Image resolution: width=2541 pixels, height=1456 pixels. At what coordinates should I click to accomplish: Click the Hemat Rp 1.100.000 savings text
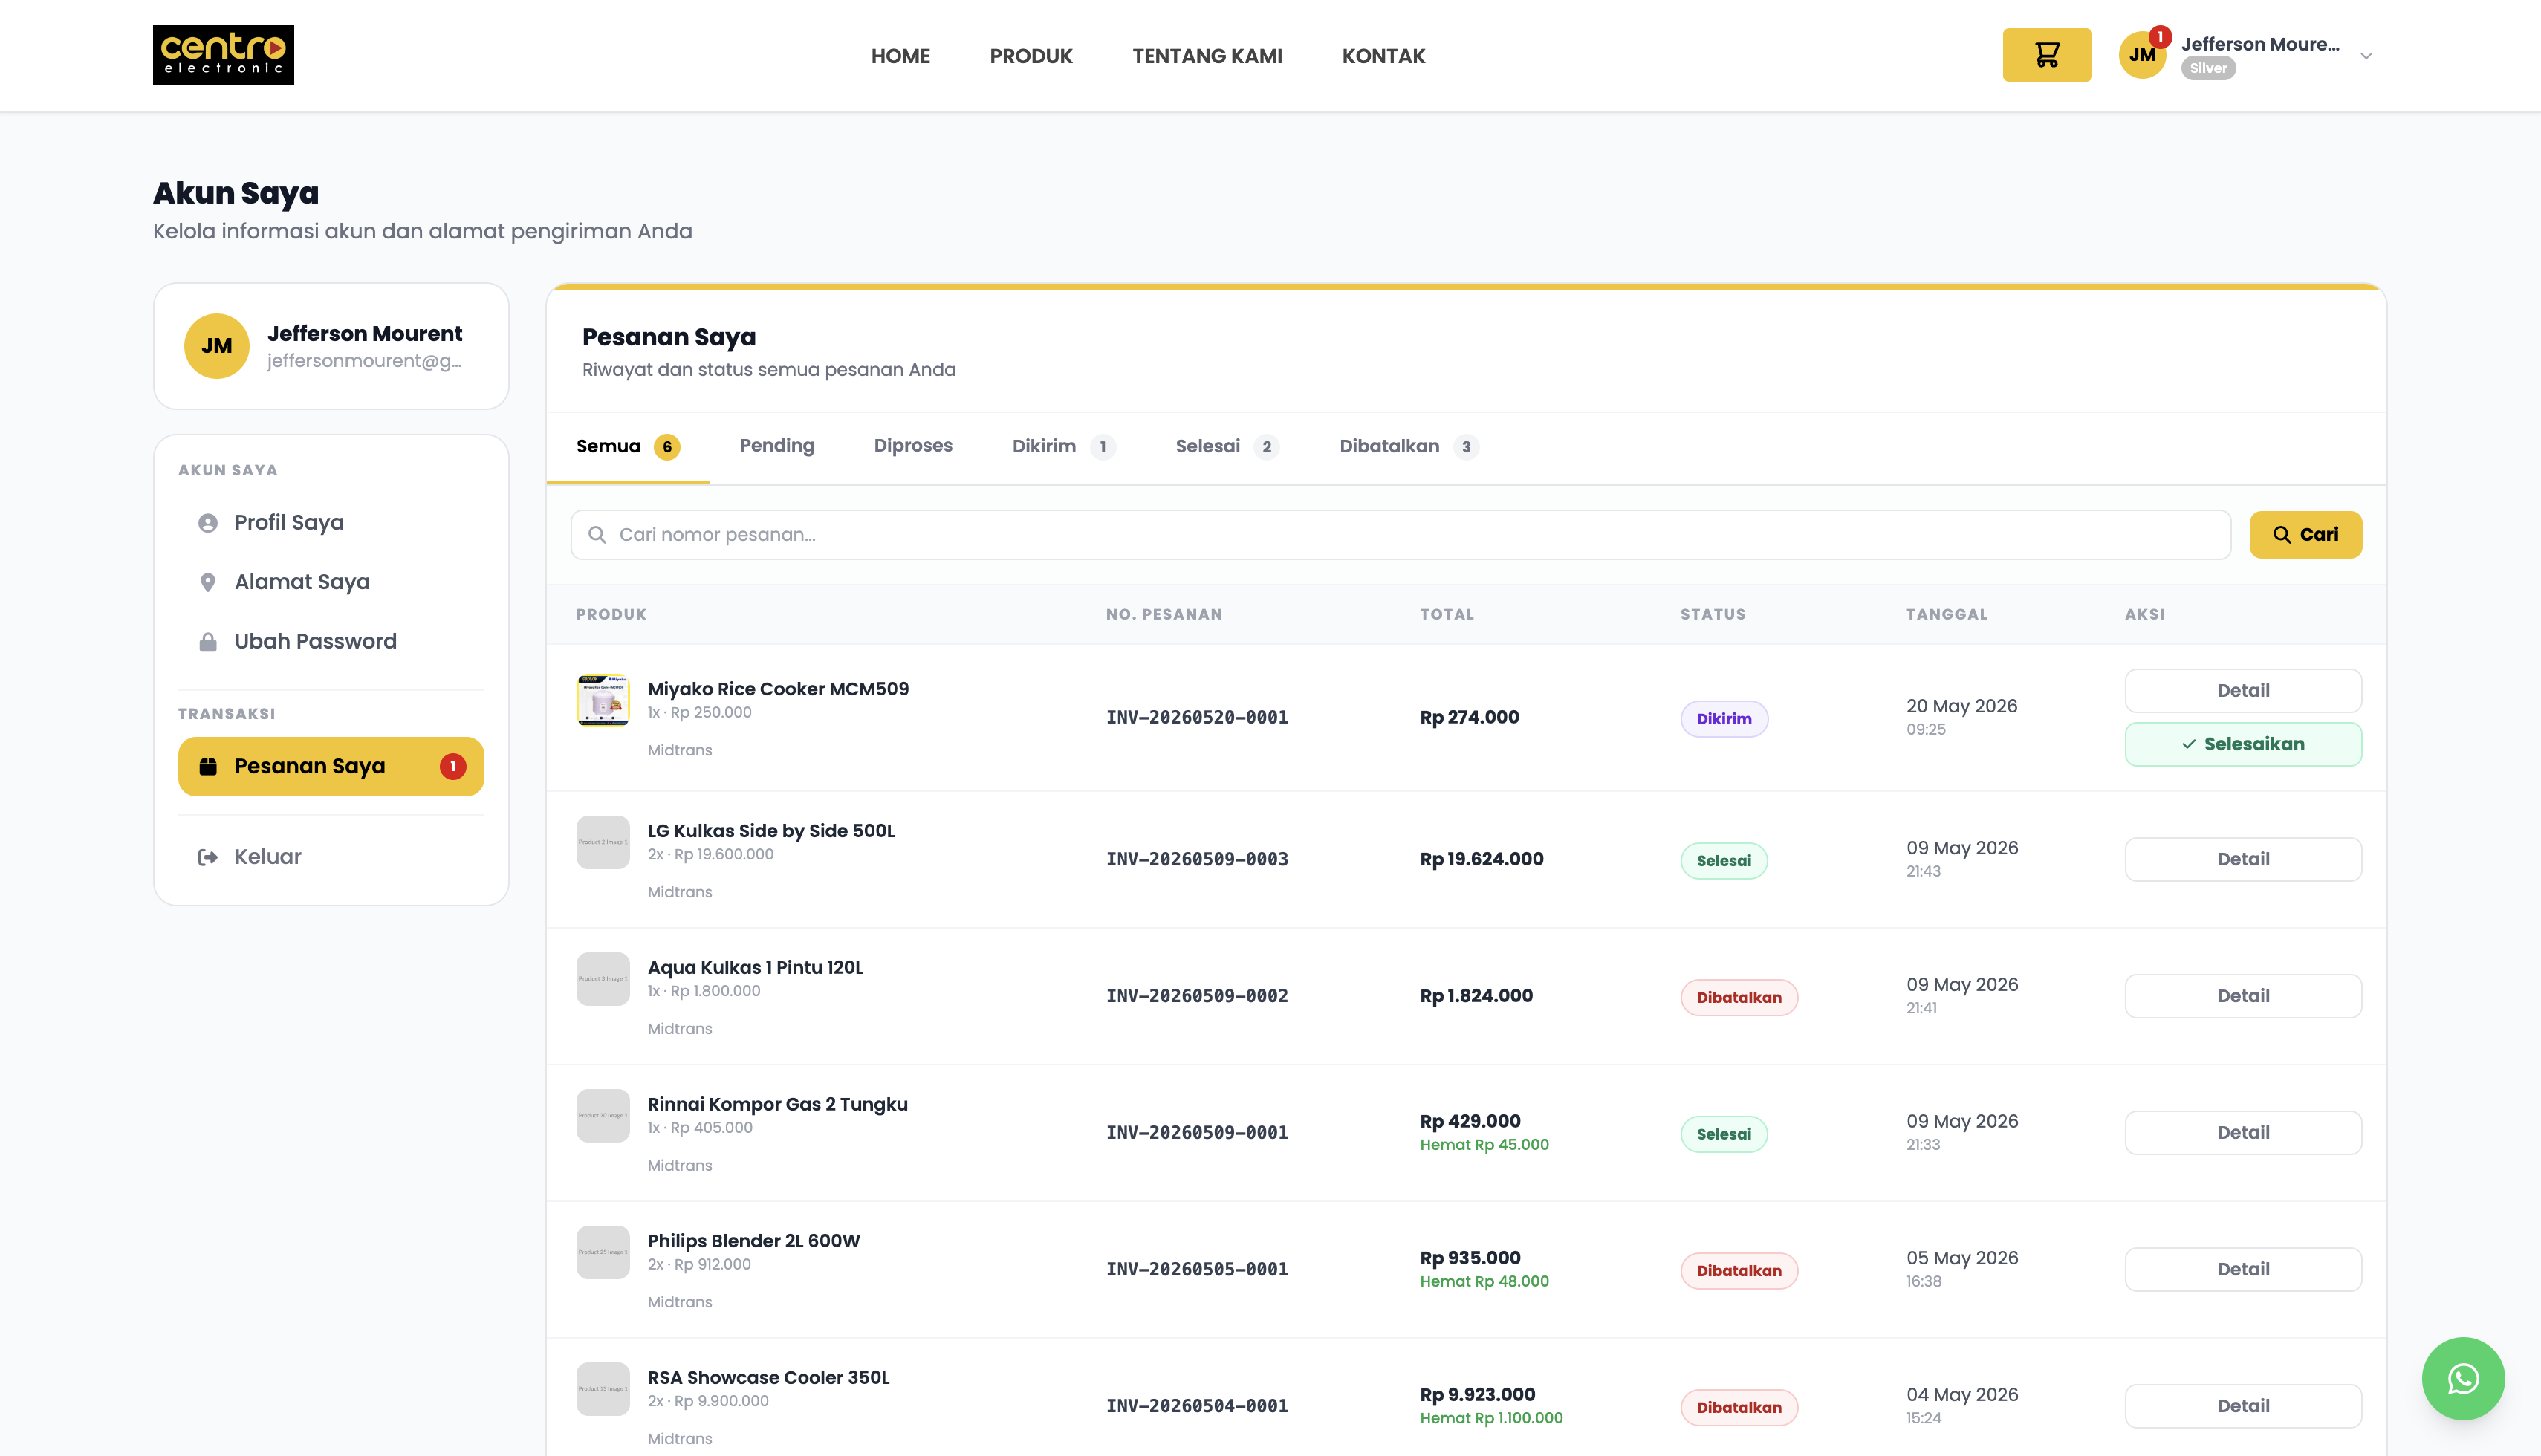coord(1491,1418)
